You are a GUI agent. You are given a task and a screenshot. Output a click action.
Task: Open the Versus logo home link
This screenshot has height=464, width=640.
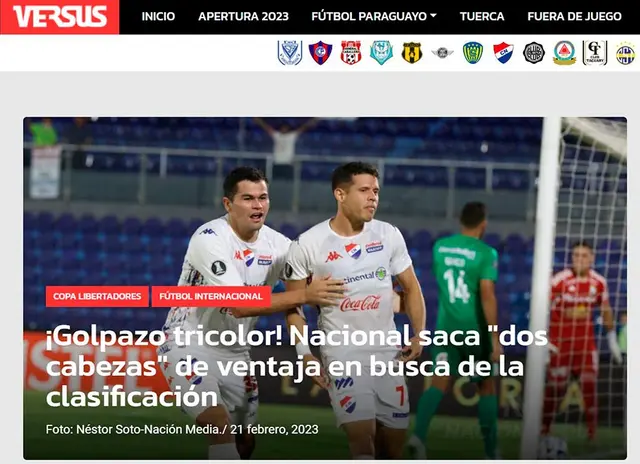coord(60,17)
